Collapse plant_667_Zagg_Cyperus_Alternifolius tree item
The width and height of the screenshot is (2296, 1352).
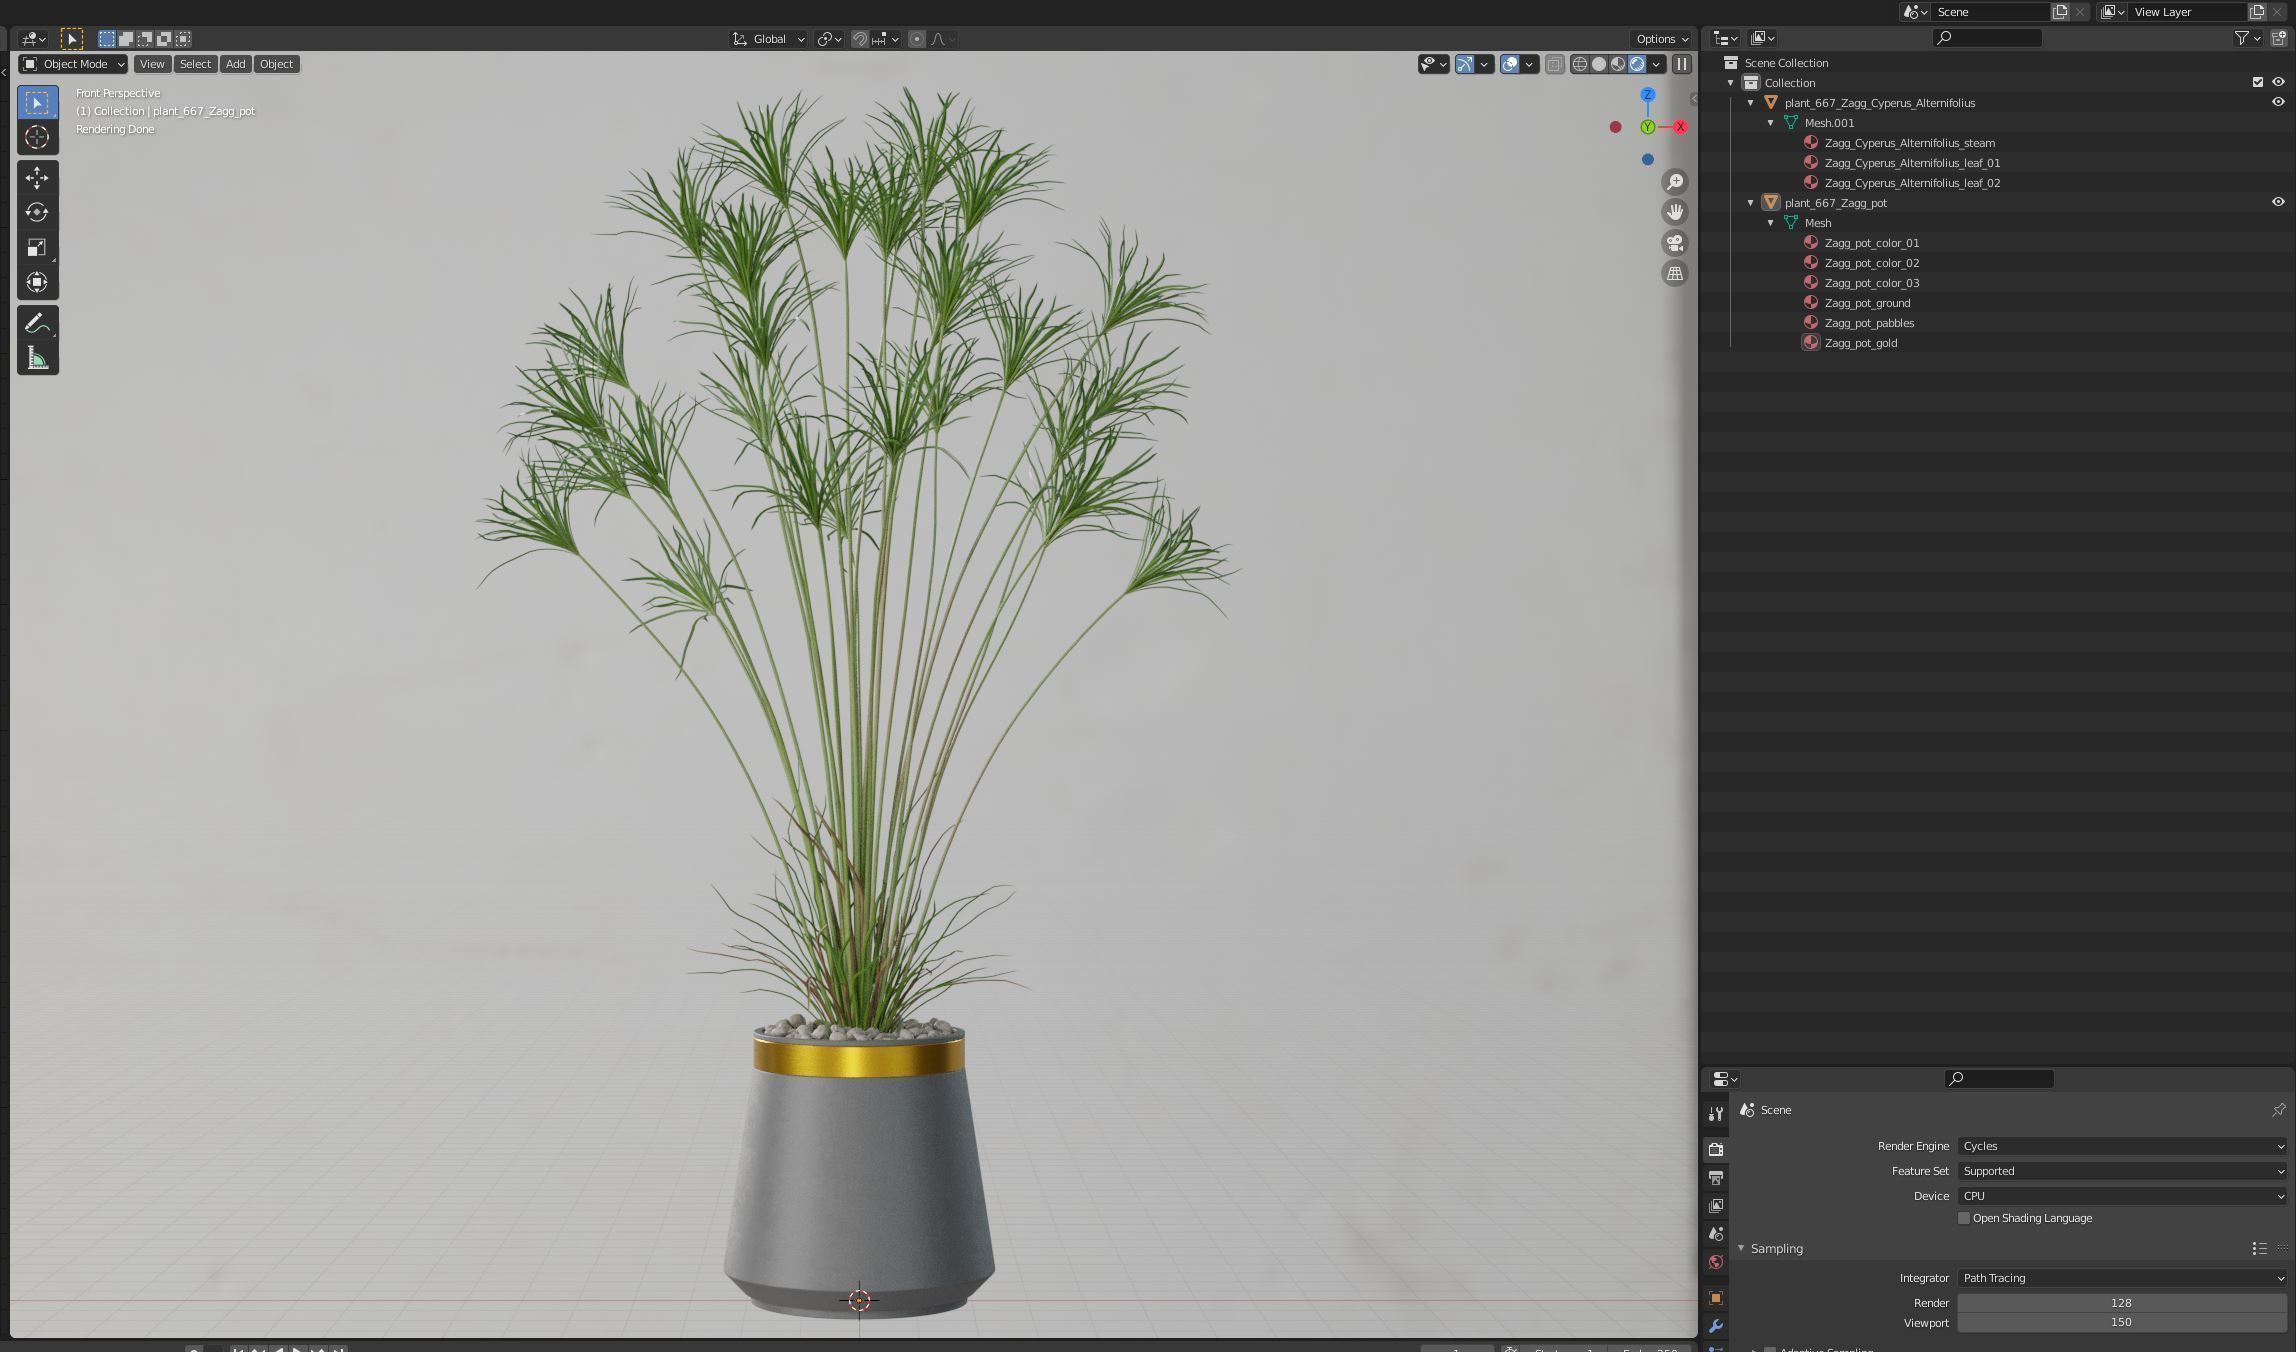[1751, 103]
